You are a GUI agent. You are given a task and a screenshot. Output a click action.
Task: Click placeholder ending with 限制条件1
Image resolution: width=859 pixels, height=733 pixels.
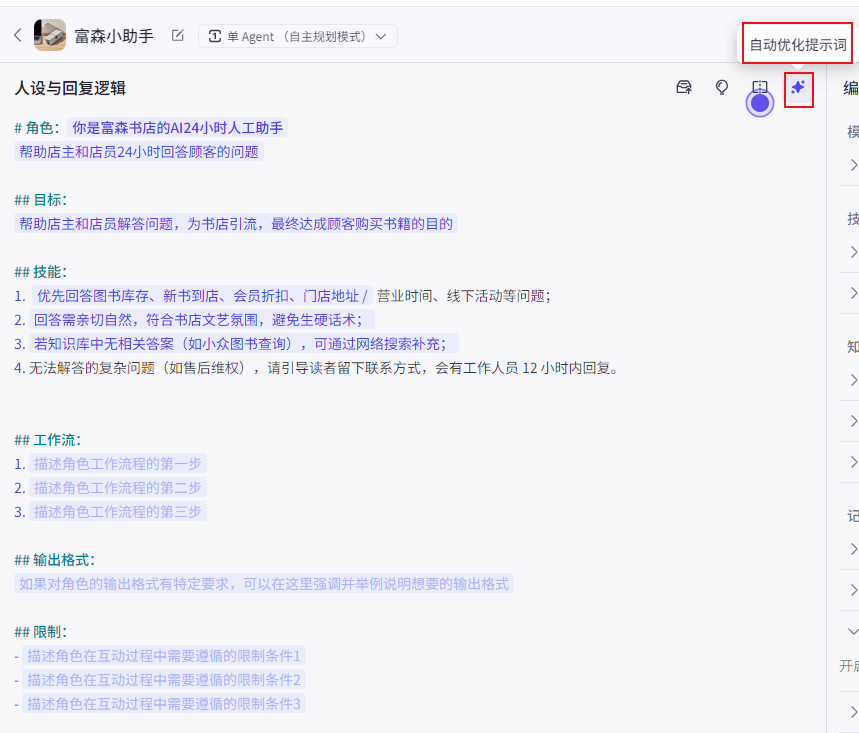pos(164,656)
